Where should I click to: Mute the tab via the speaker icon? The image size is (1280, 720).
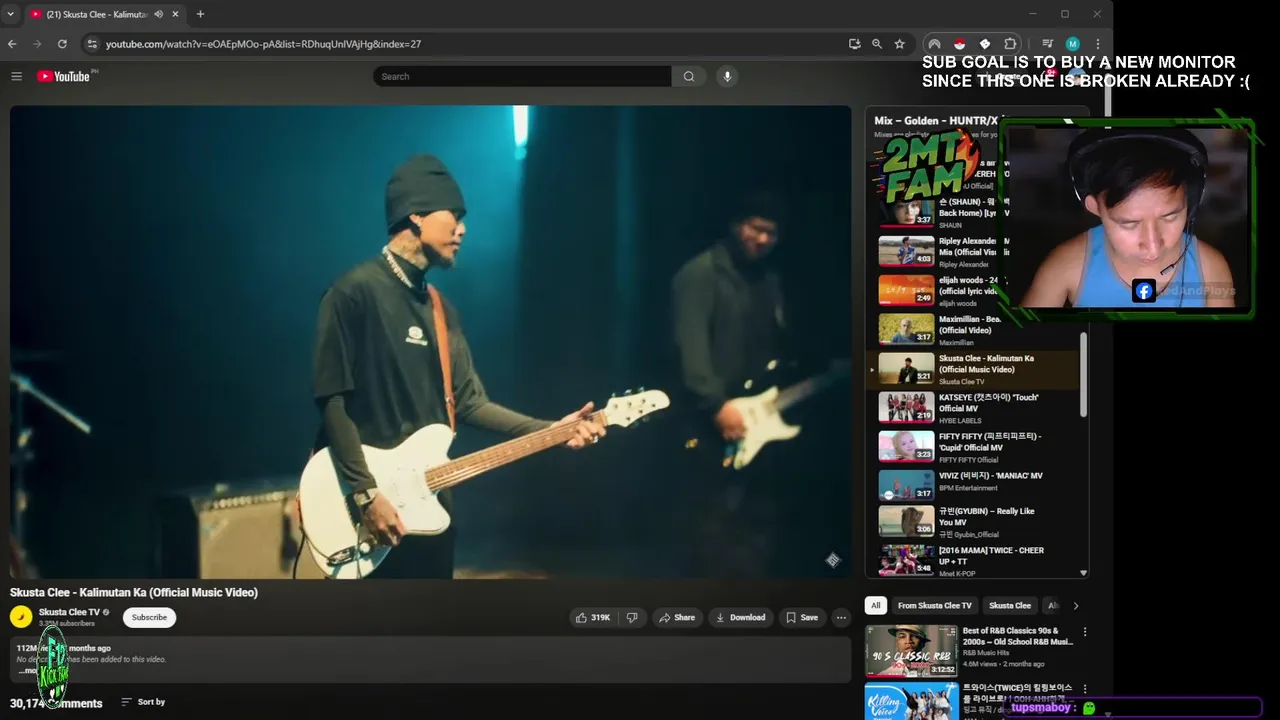(158, 14)
